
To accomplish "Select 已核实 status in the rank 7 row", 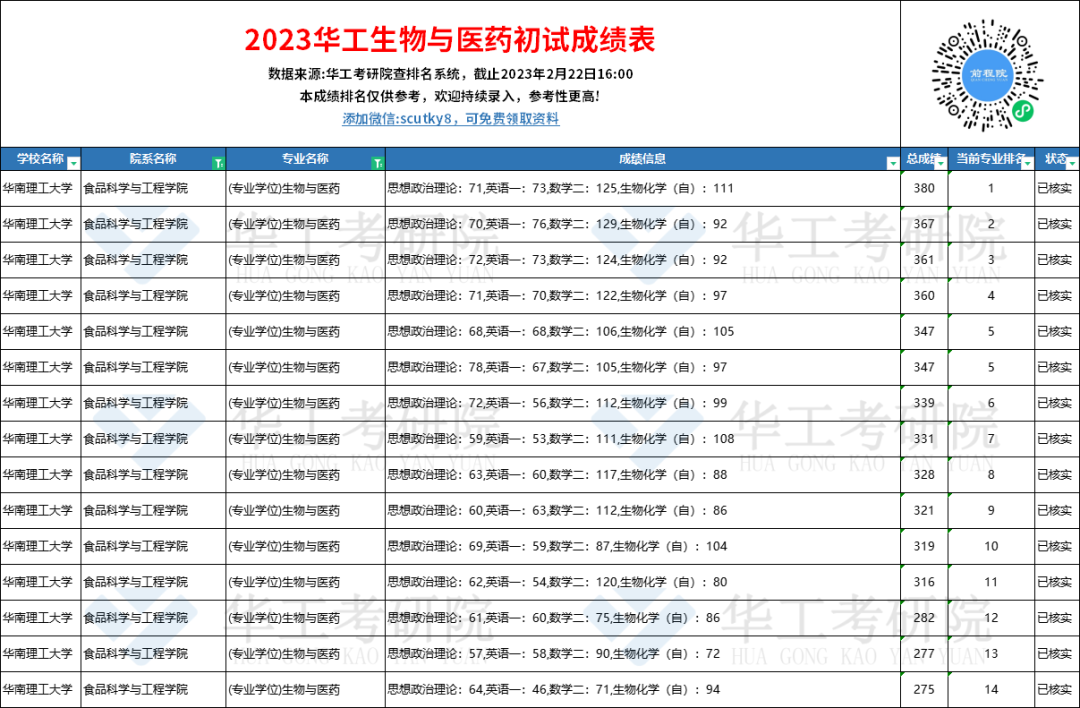I will 1057,439.
